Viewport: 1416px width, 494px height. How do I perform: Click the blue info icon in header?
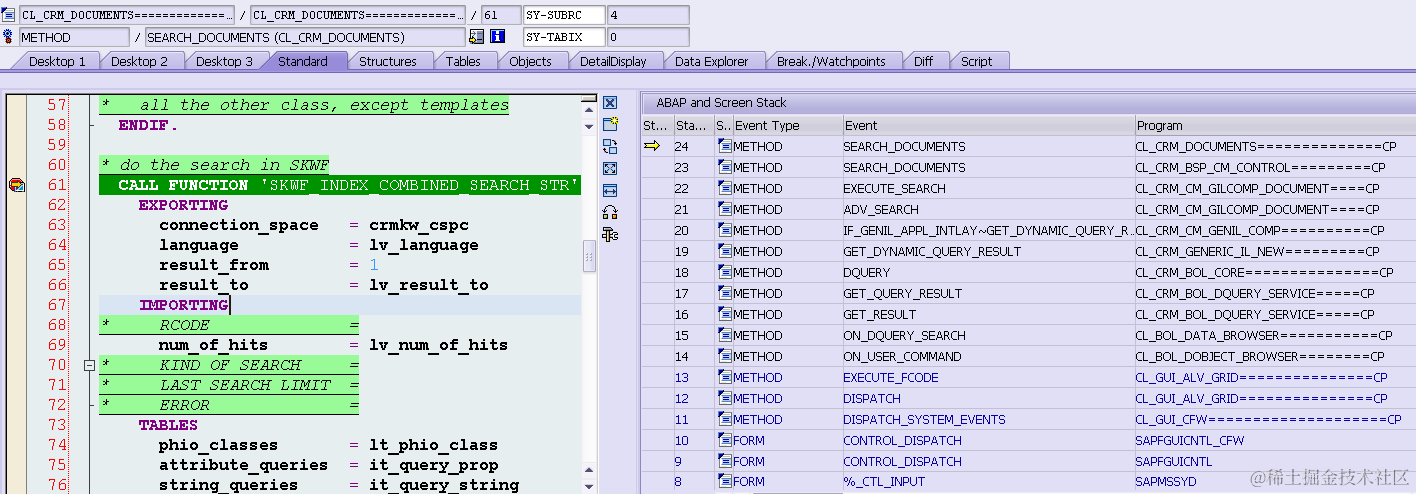[497, 37]
